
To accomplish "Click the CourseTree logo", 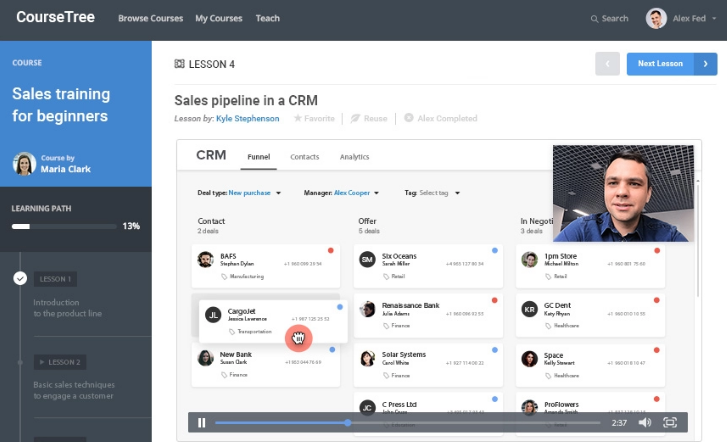I will [x=55, y=17].
